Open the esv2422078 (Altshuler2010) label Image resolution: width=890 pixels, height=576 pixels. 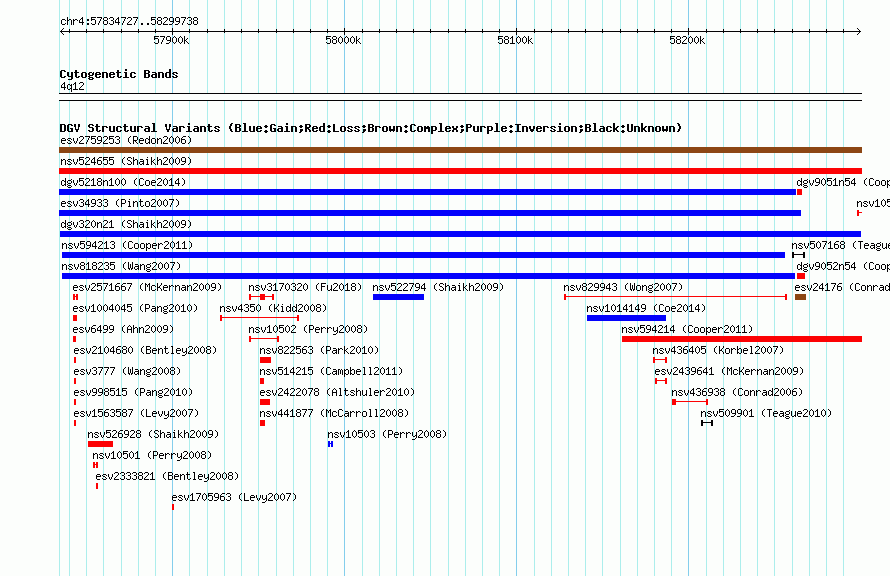point(337,392)
